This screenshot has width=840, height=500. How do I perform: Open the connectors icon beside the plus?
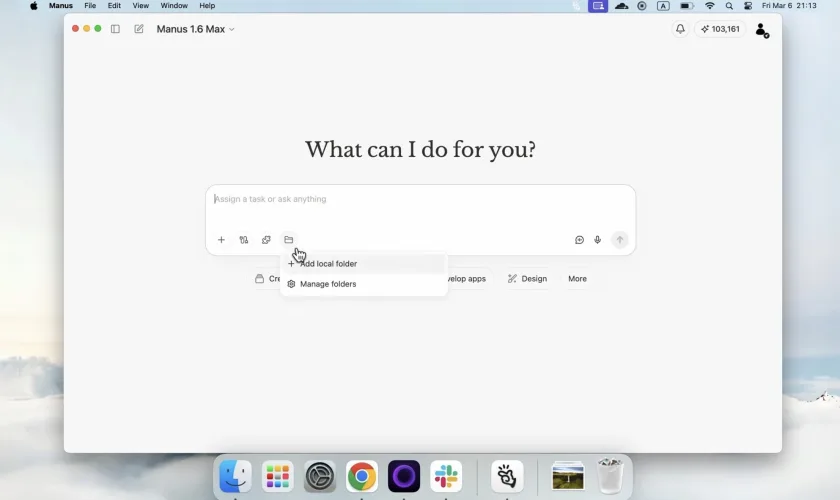tap(244, 240)
